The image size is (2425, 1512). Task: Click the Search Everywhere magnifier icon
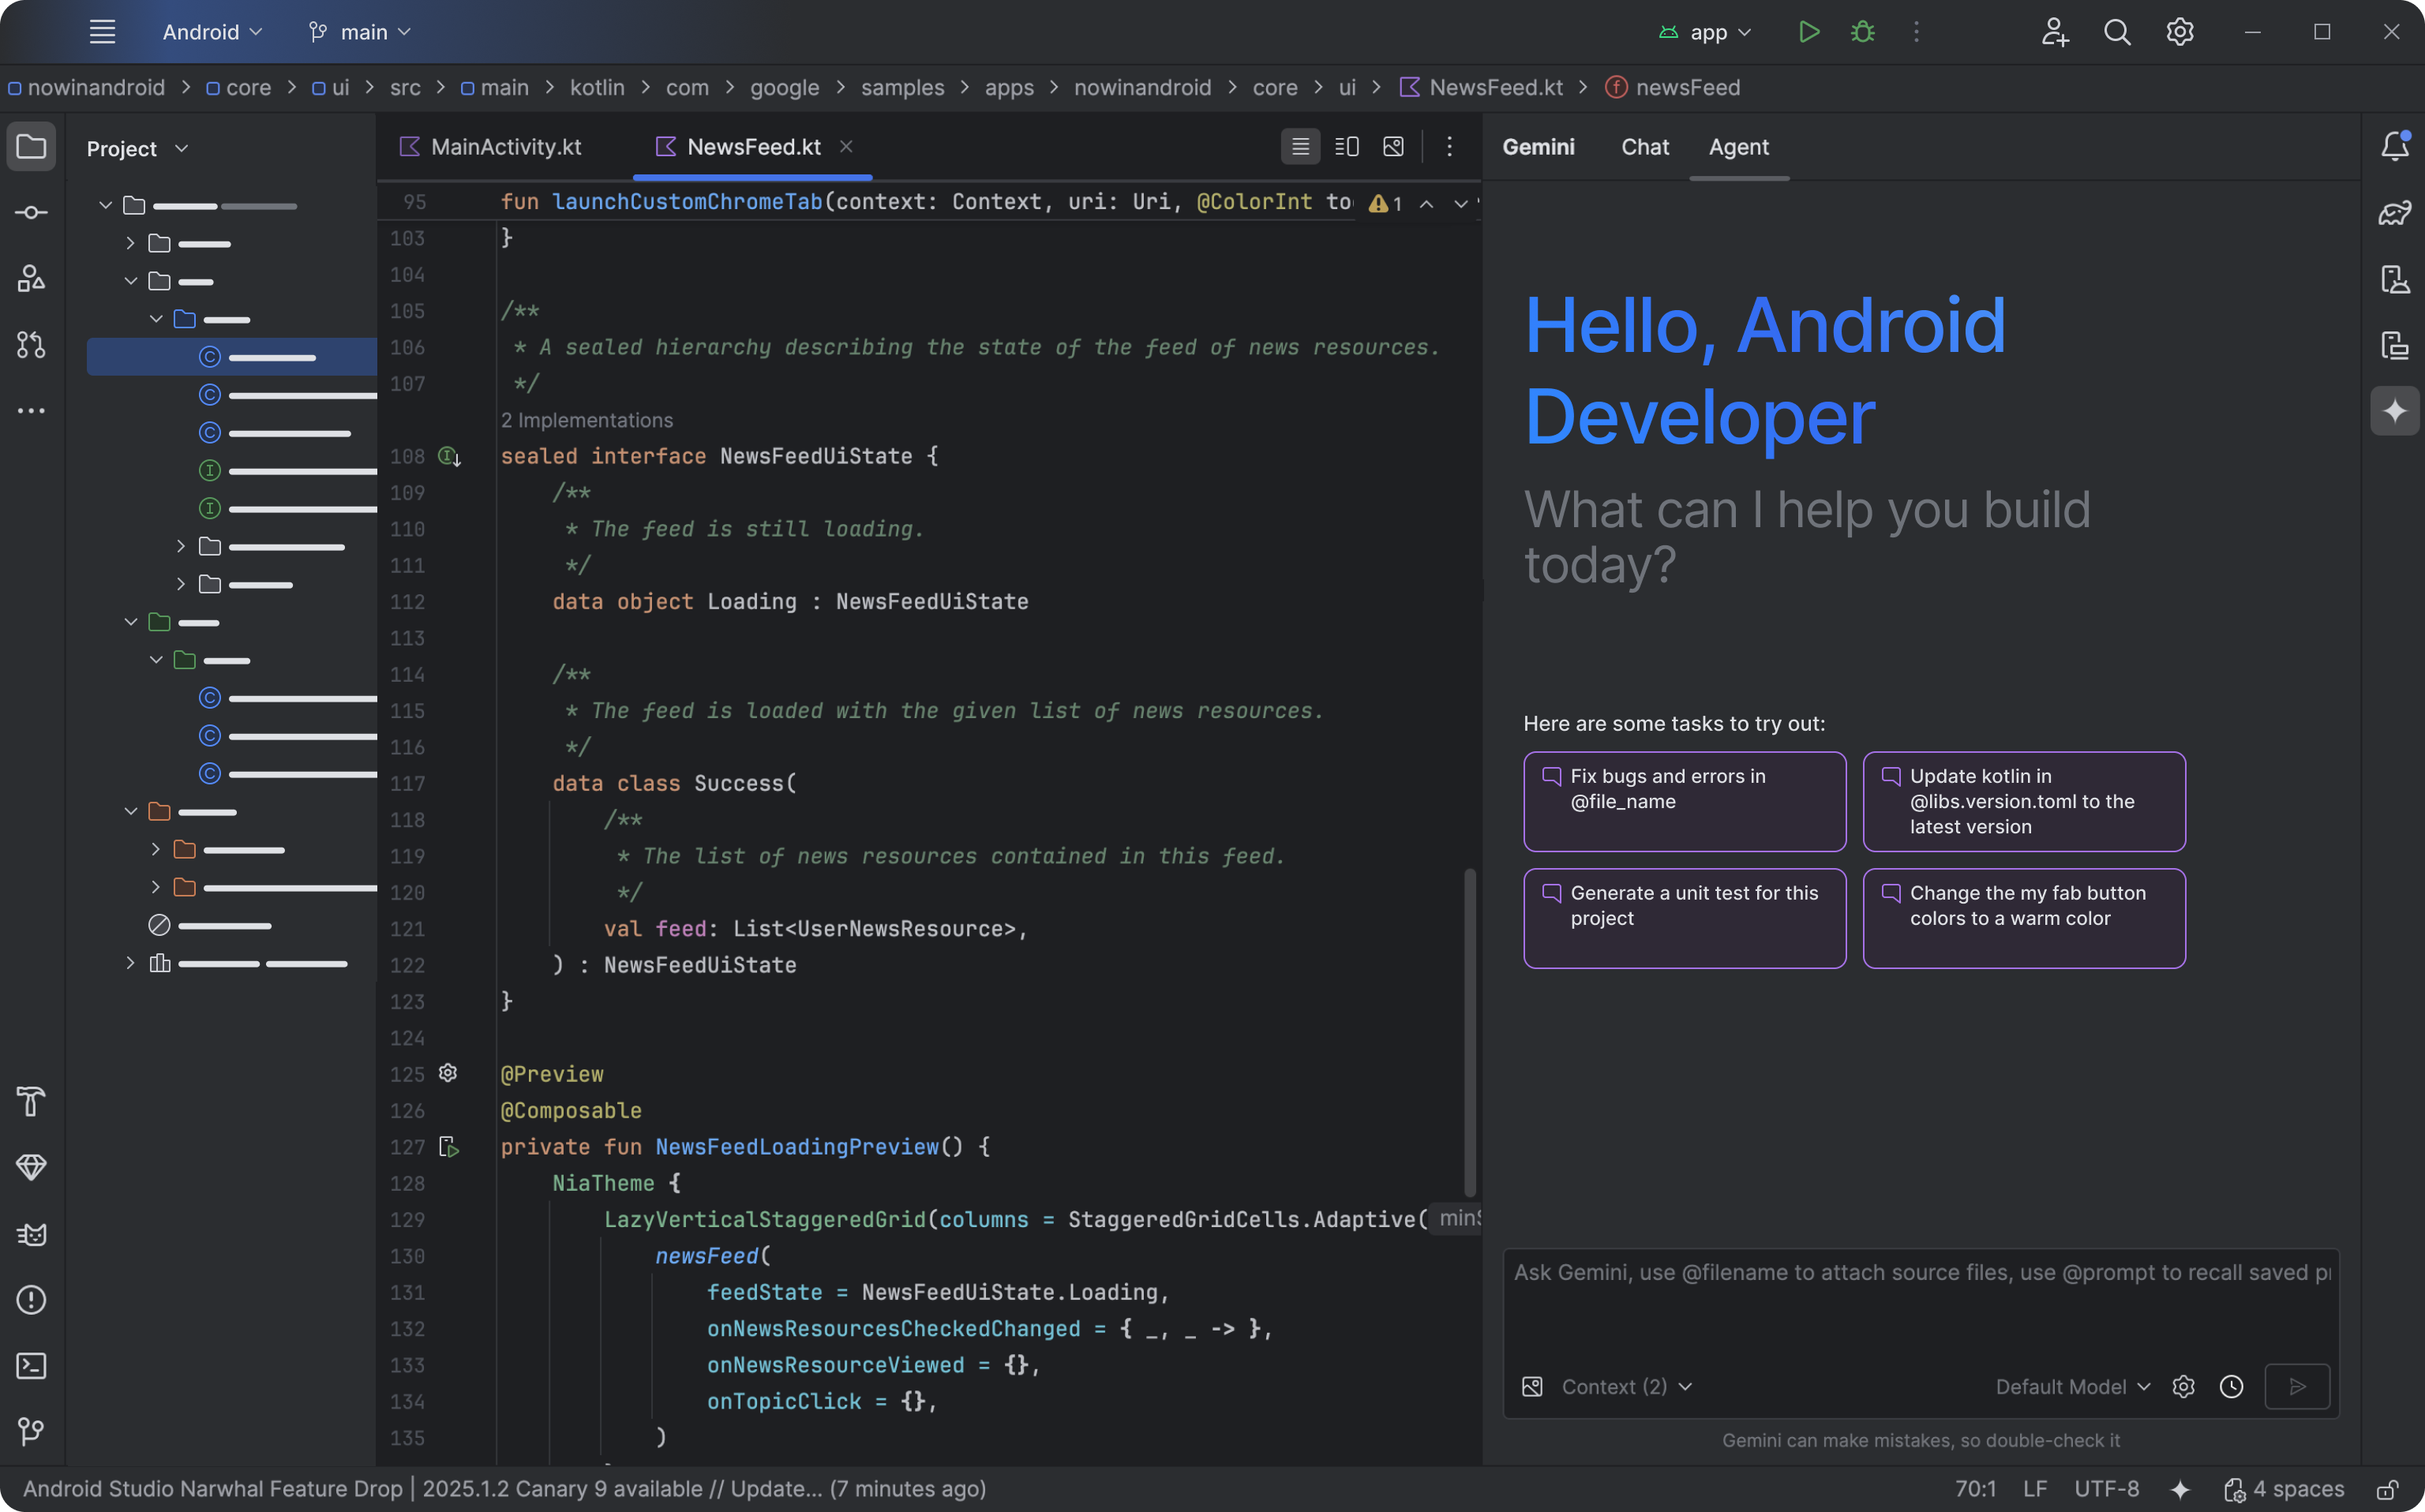2117,32
